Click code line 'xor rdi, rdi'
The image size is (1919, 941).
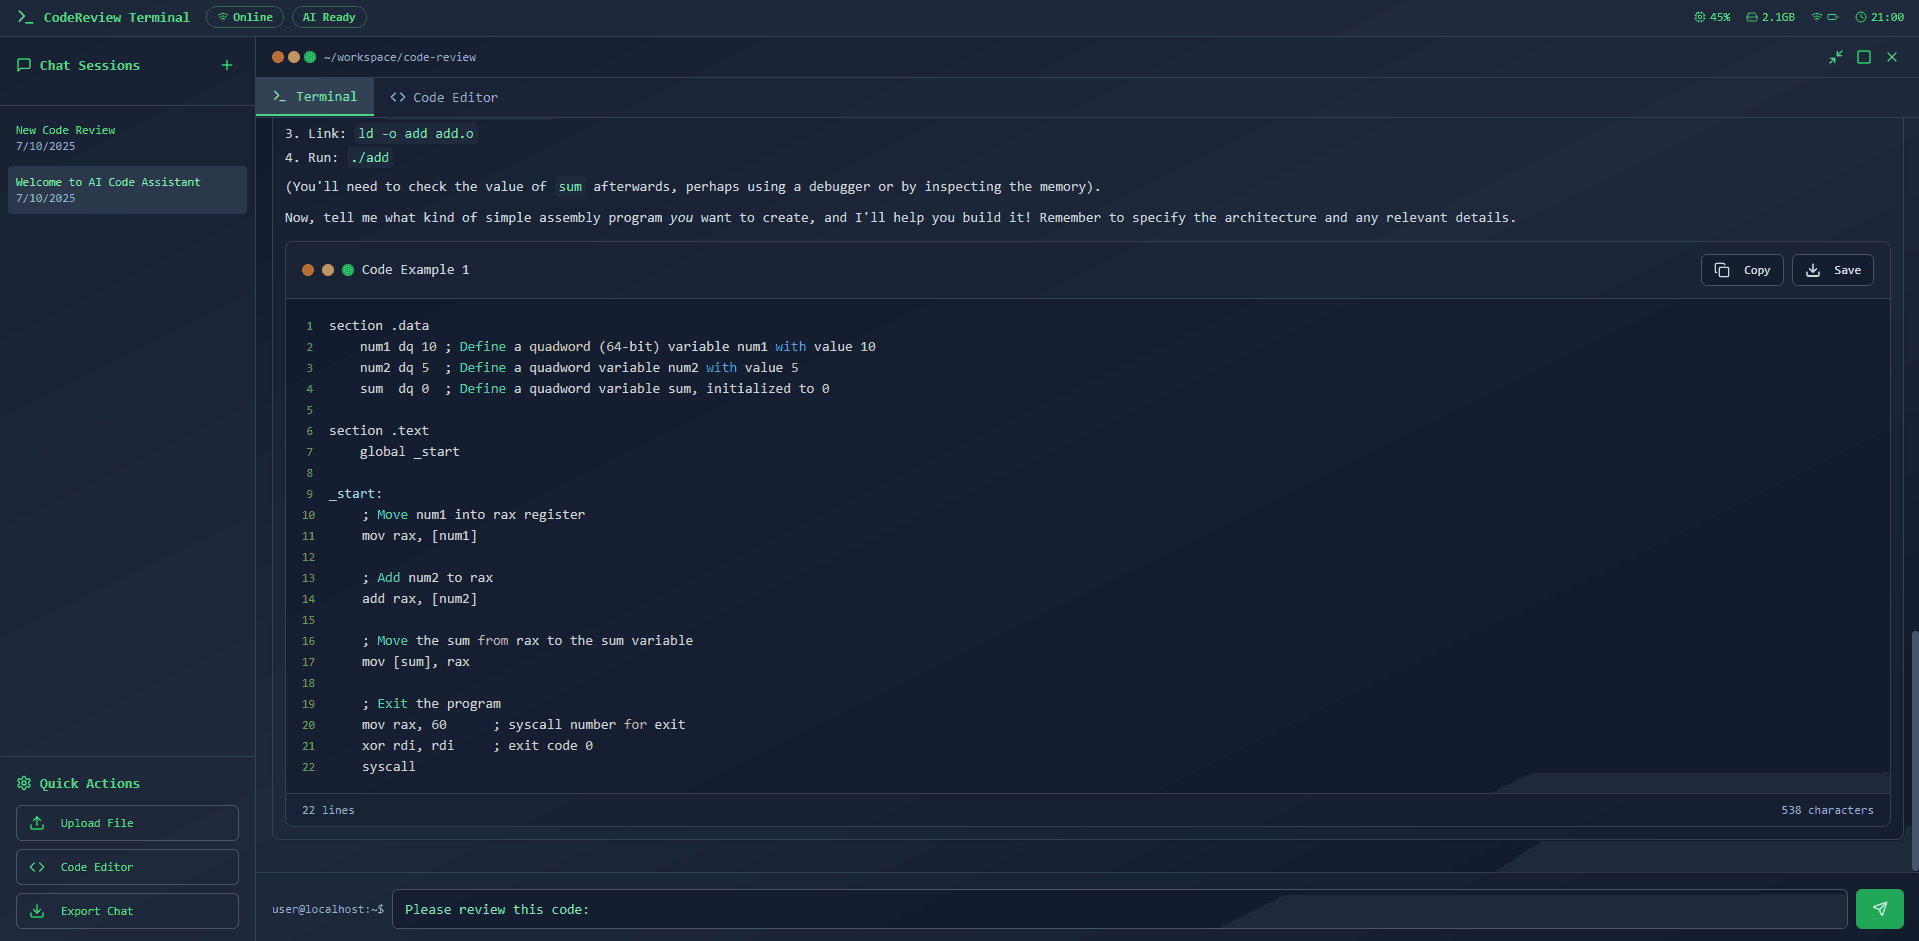pos(408,746)
